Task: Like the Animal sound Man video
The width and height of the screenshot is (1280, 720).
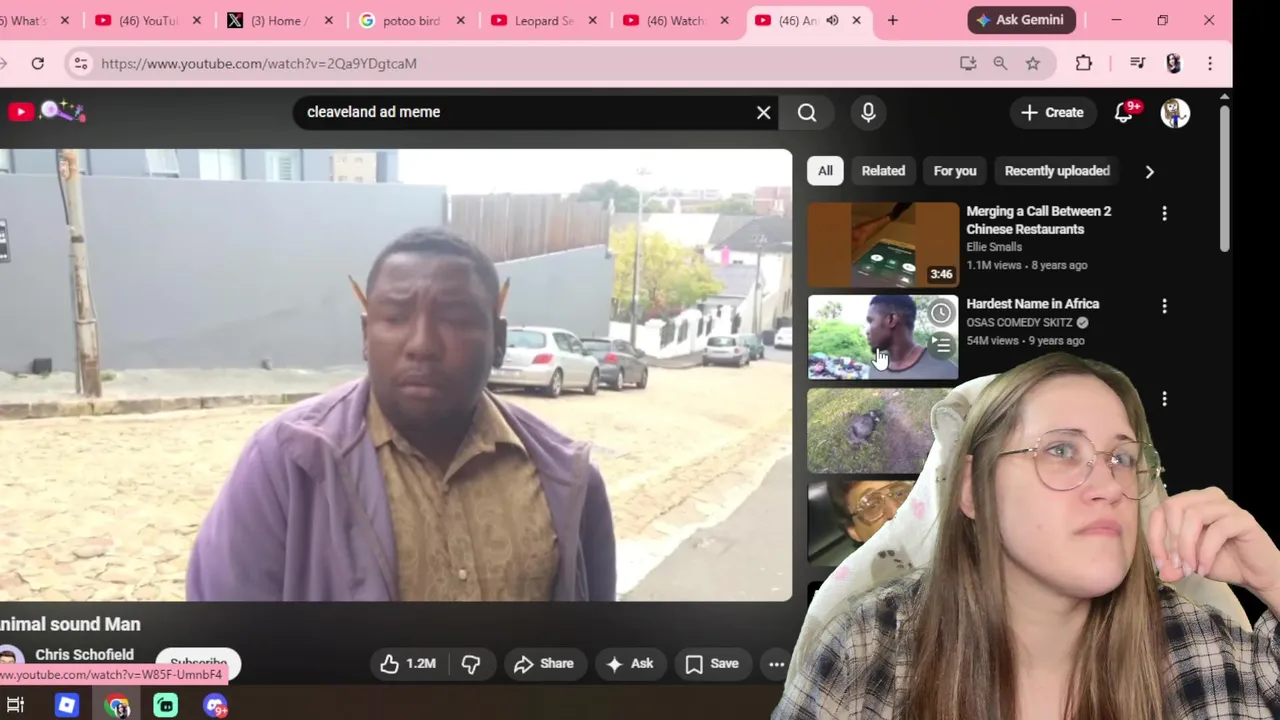Action: (408, 664)
